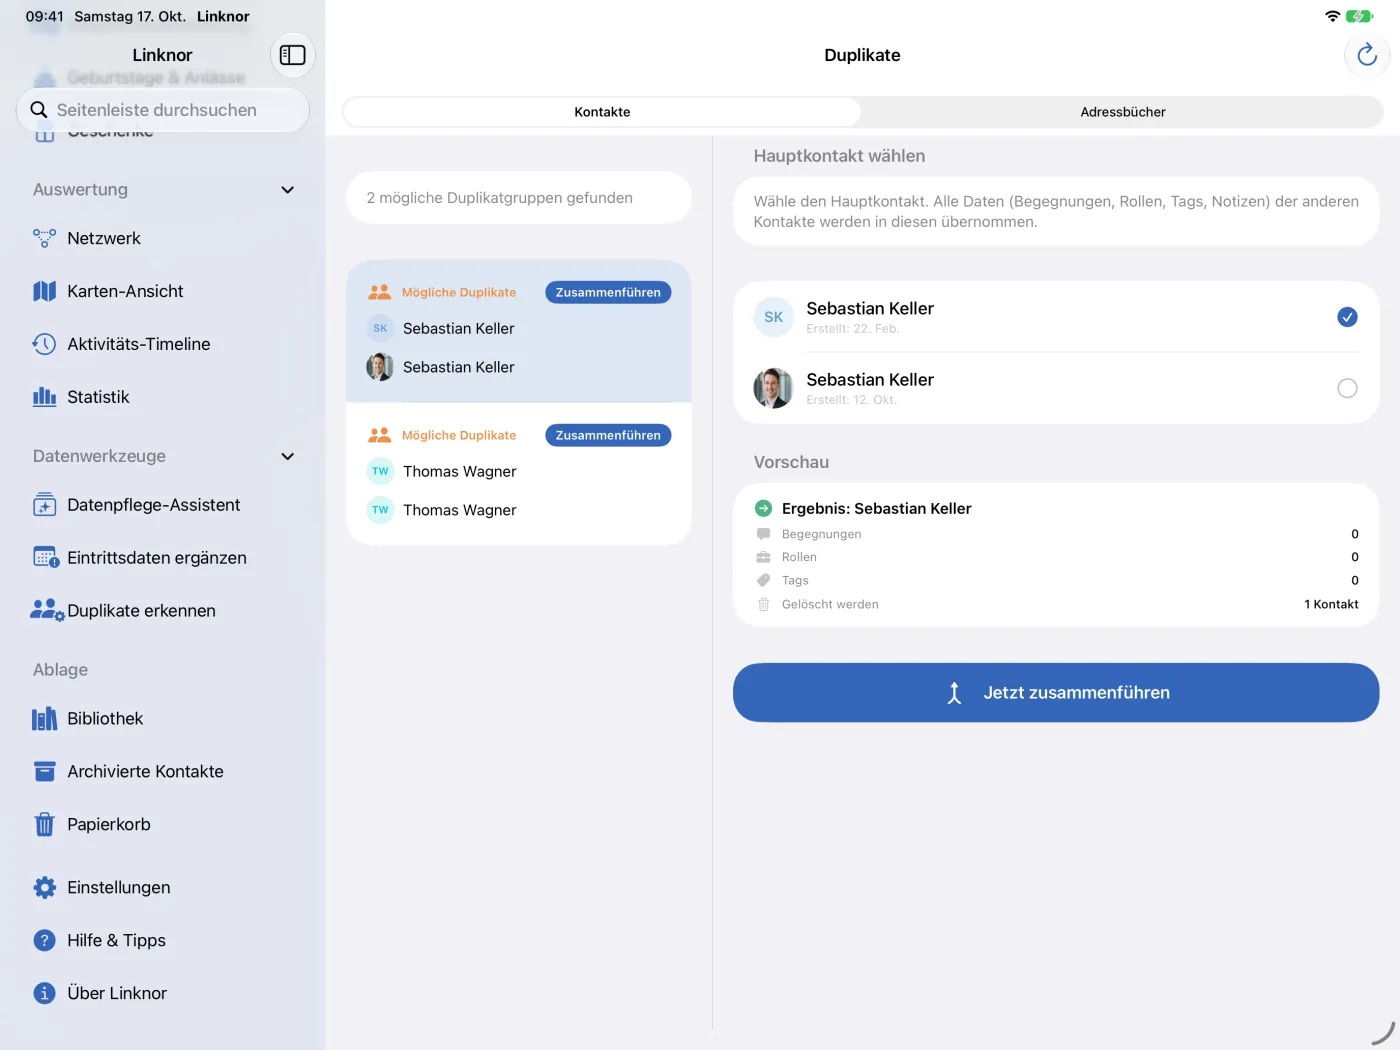
Task: Open the Über Linknor info icon
Action: point(44,993)
